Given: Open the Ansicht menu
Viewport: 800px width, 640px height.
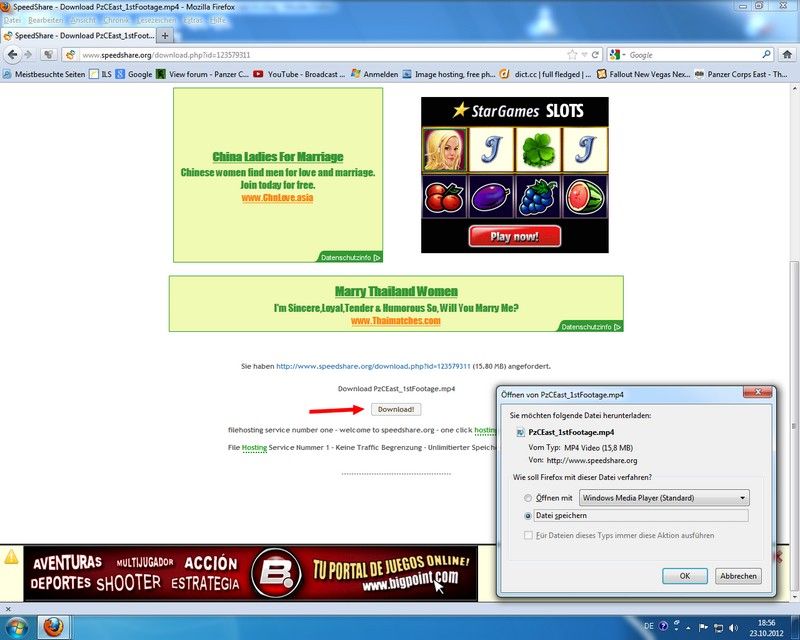Looking at the screenshot, I should coord(83,20).
